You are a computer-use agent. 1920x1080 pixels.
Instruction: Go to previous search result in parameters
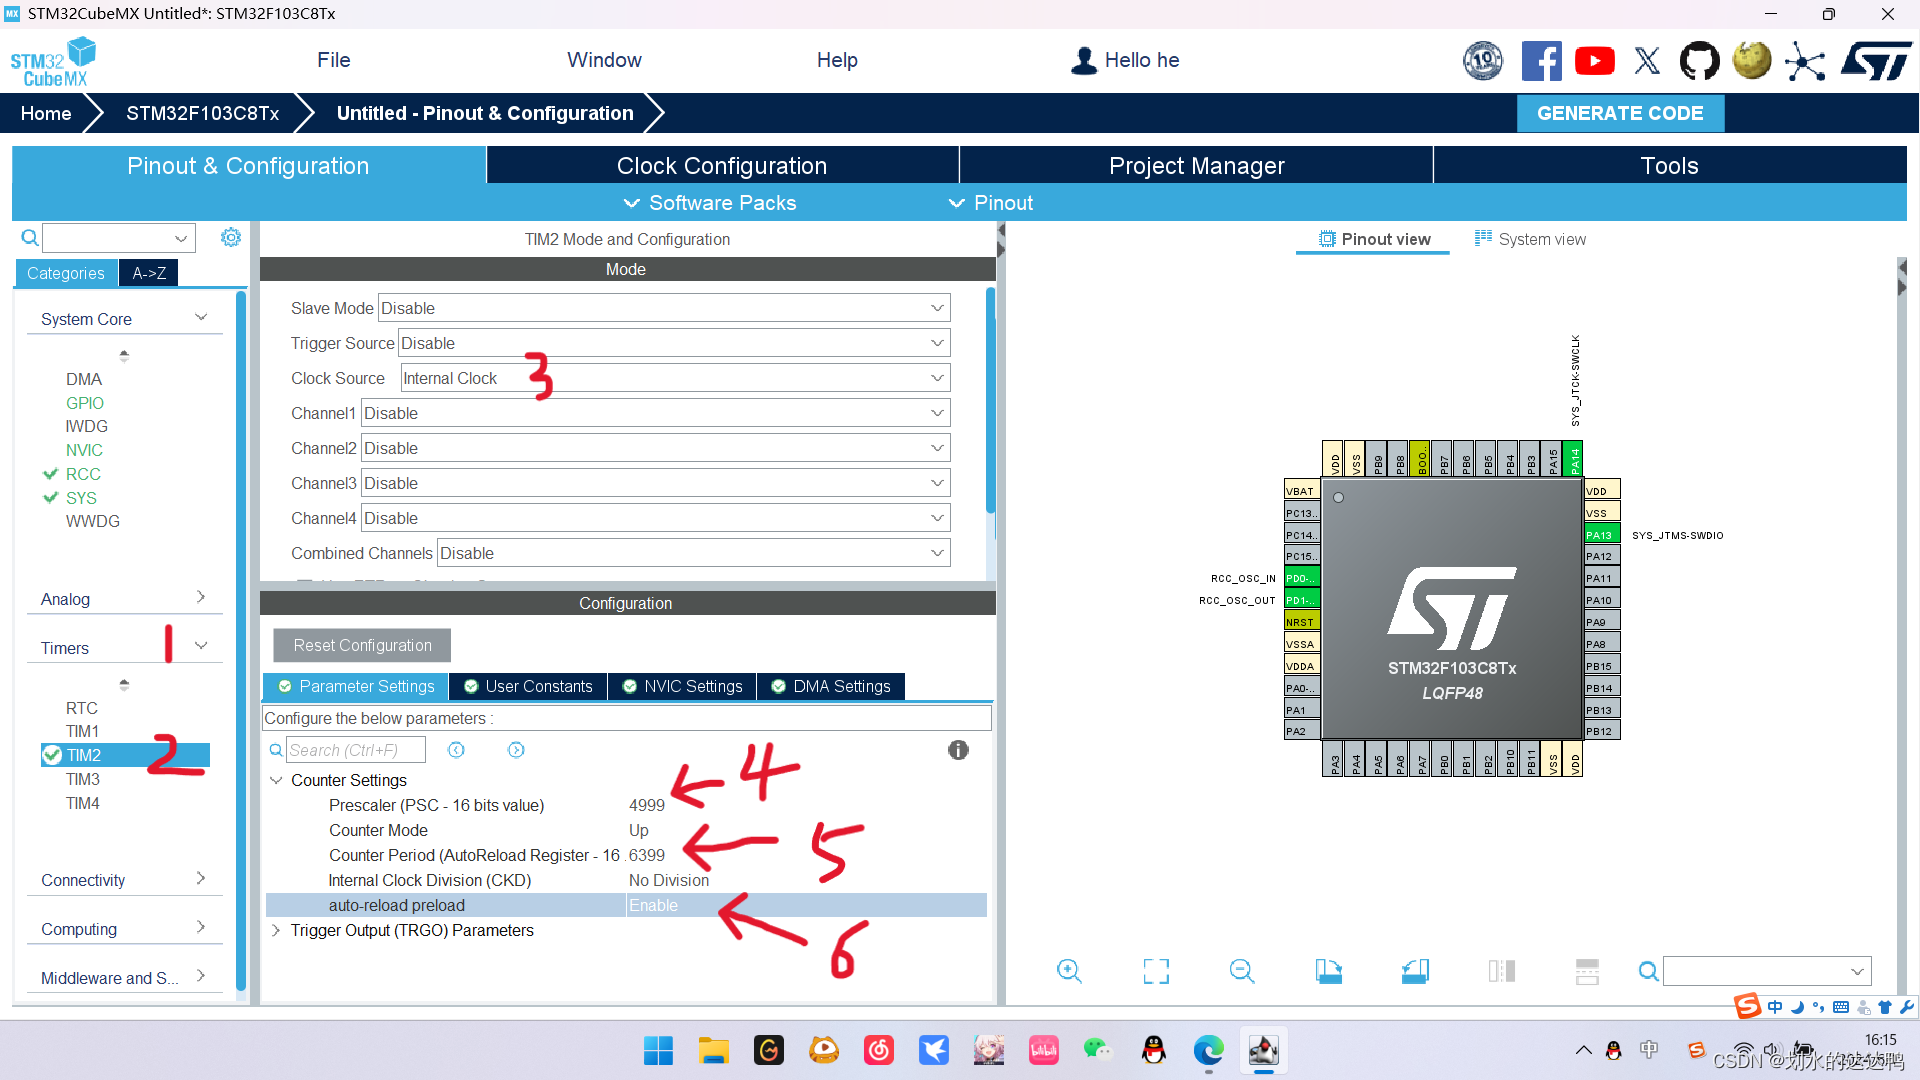point(456,750)
